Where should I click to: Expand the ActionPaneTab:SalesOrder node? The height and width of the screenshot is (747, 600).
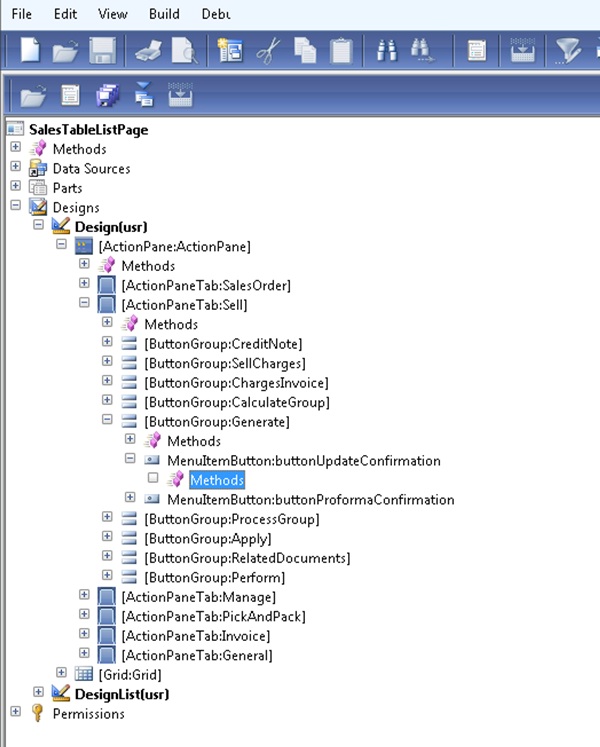click(85, 285)
